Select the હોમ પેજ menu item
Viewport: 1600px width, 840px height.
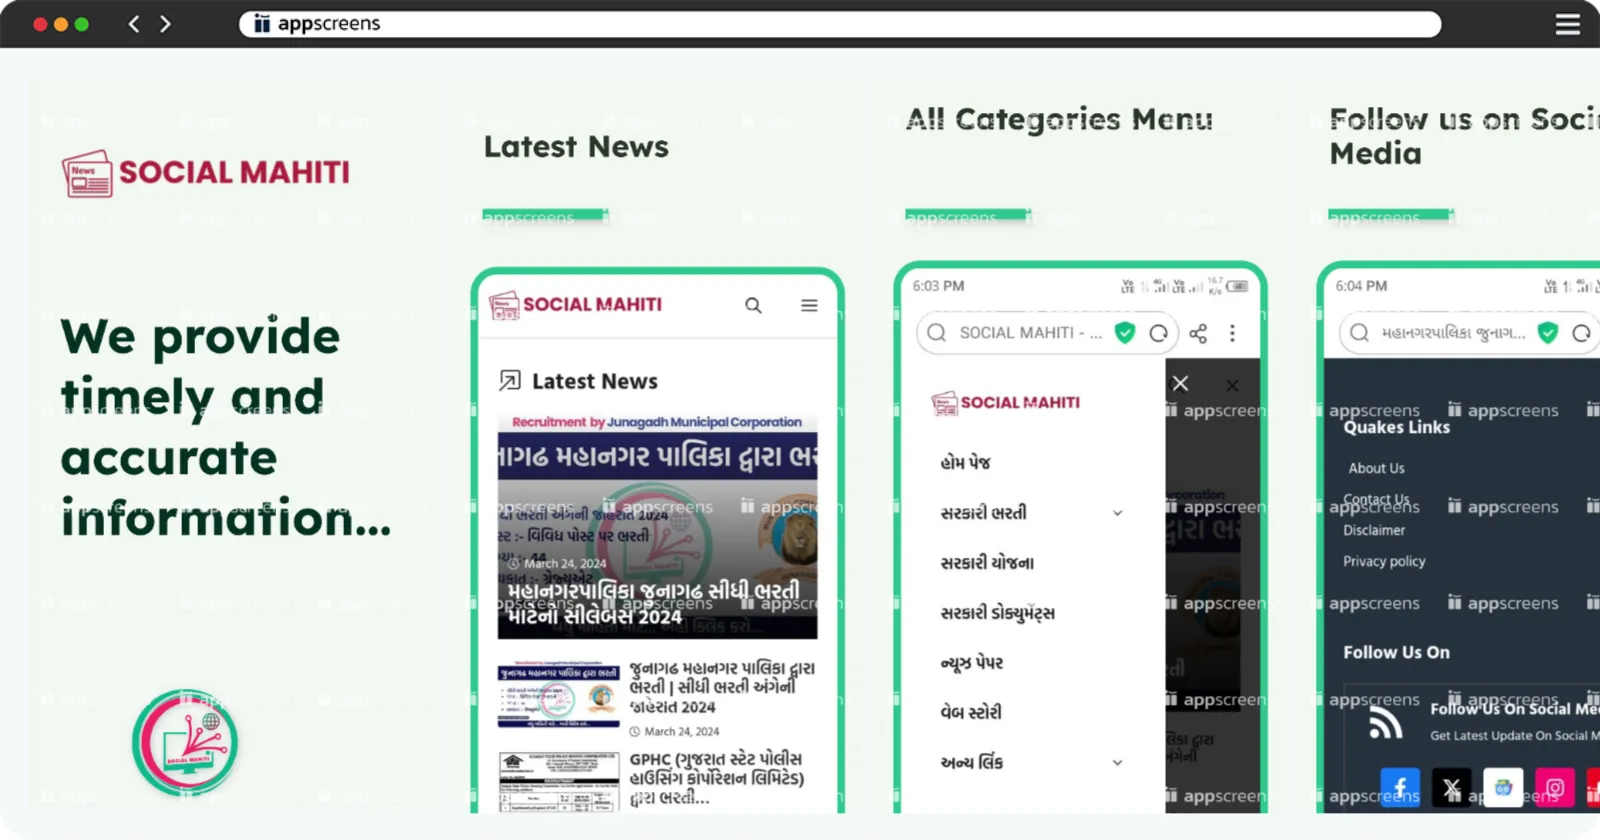coord(965,462)
